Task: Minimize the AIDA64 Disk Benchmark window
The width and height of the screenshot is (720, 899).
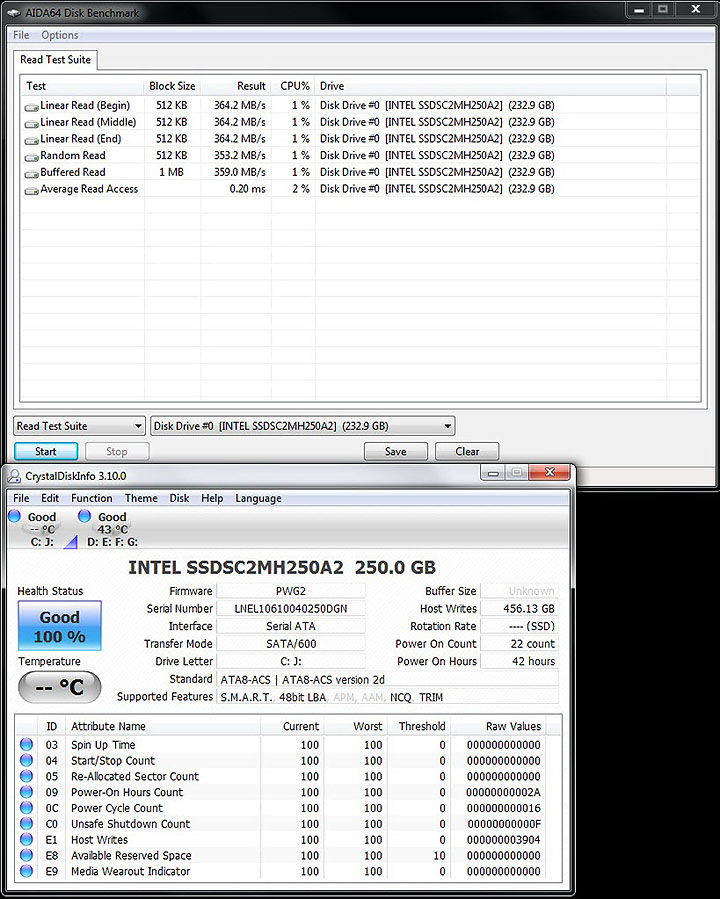Action: pyautogui.click(x=640, y=9)
